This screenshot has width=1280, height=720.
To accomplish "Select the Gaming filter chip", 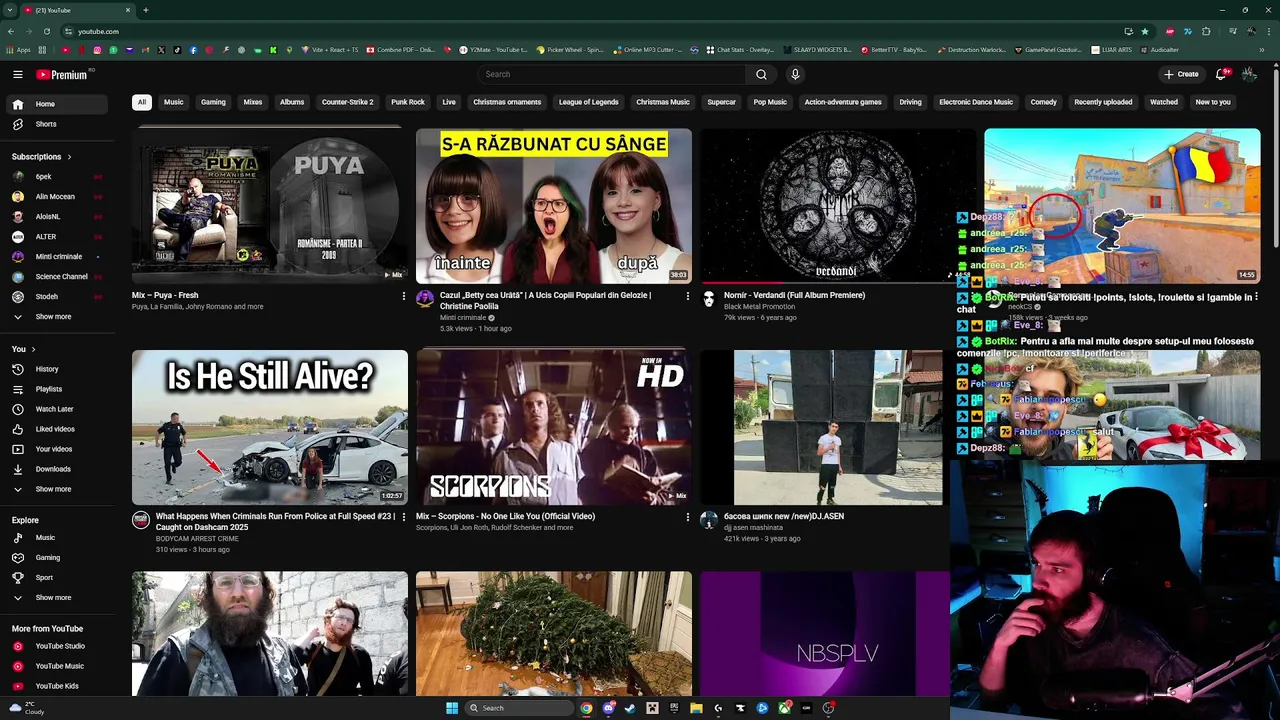I will [x=213, y=102].
